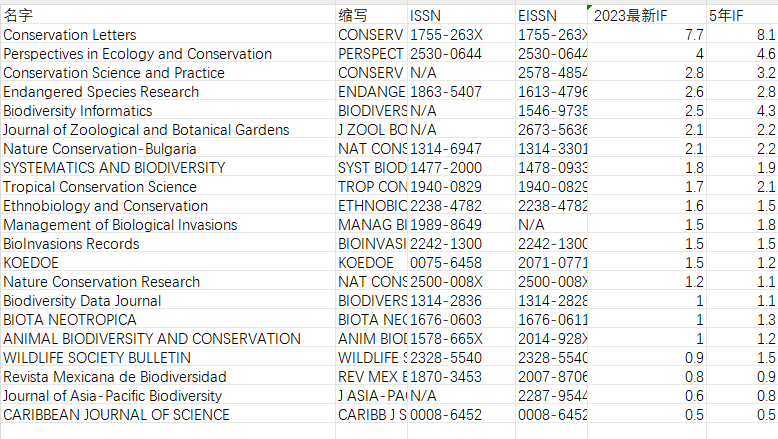Select the KOEDOE journal name cell
The image size is (778, 439).
point(168,263)
